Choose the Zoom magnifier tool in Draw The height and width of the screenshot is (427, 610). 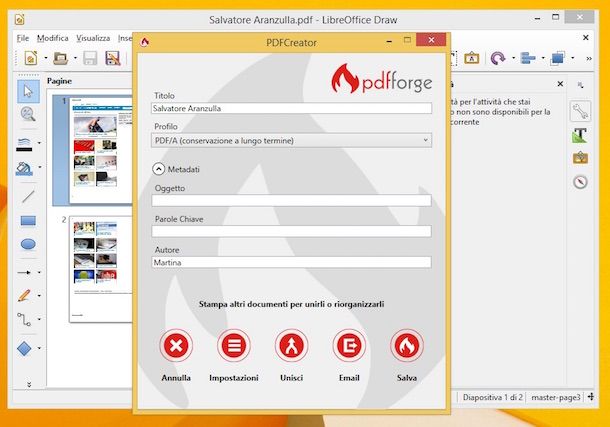click(28, 114)
